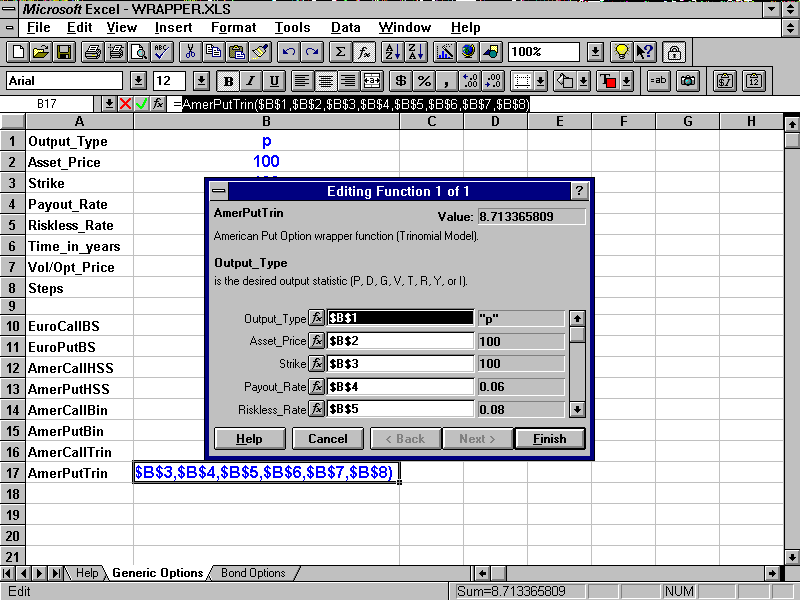800x600 pixels.
Task: Launch the ChartWizard icon
Action: click(x=444, y=52)
